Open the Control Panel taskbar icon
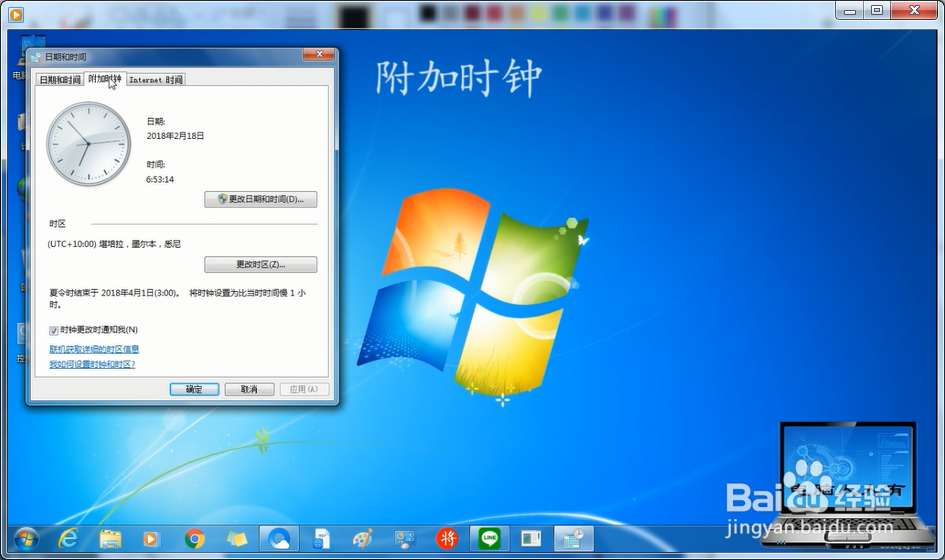Image resolution: width=945 pixels, height=560 pixels. (404, 538)
